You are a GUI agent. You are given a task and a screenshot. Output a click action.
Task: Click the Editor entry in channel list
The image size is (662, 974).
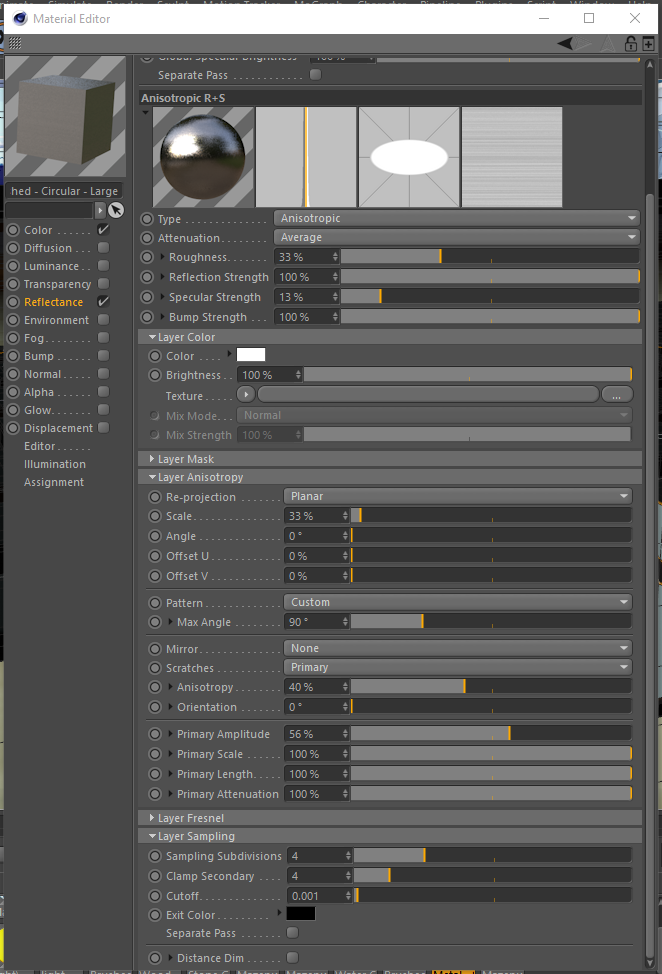(40, 446)
